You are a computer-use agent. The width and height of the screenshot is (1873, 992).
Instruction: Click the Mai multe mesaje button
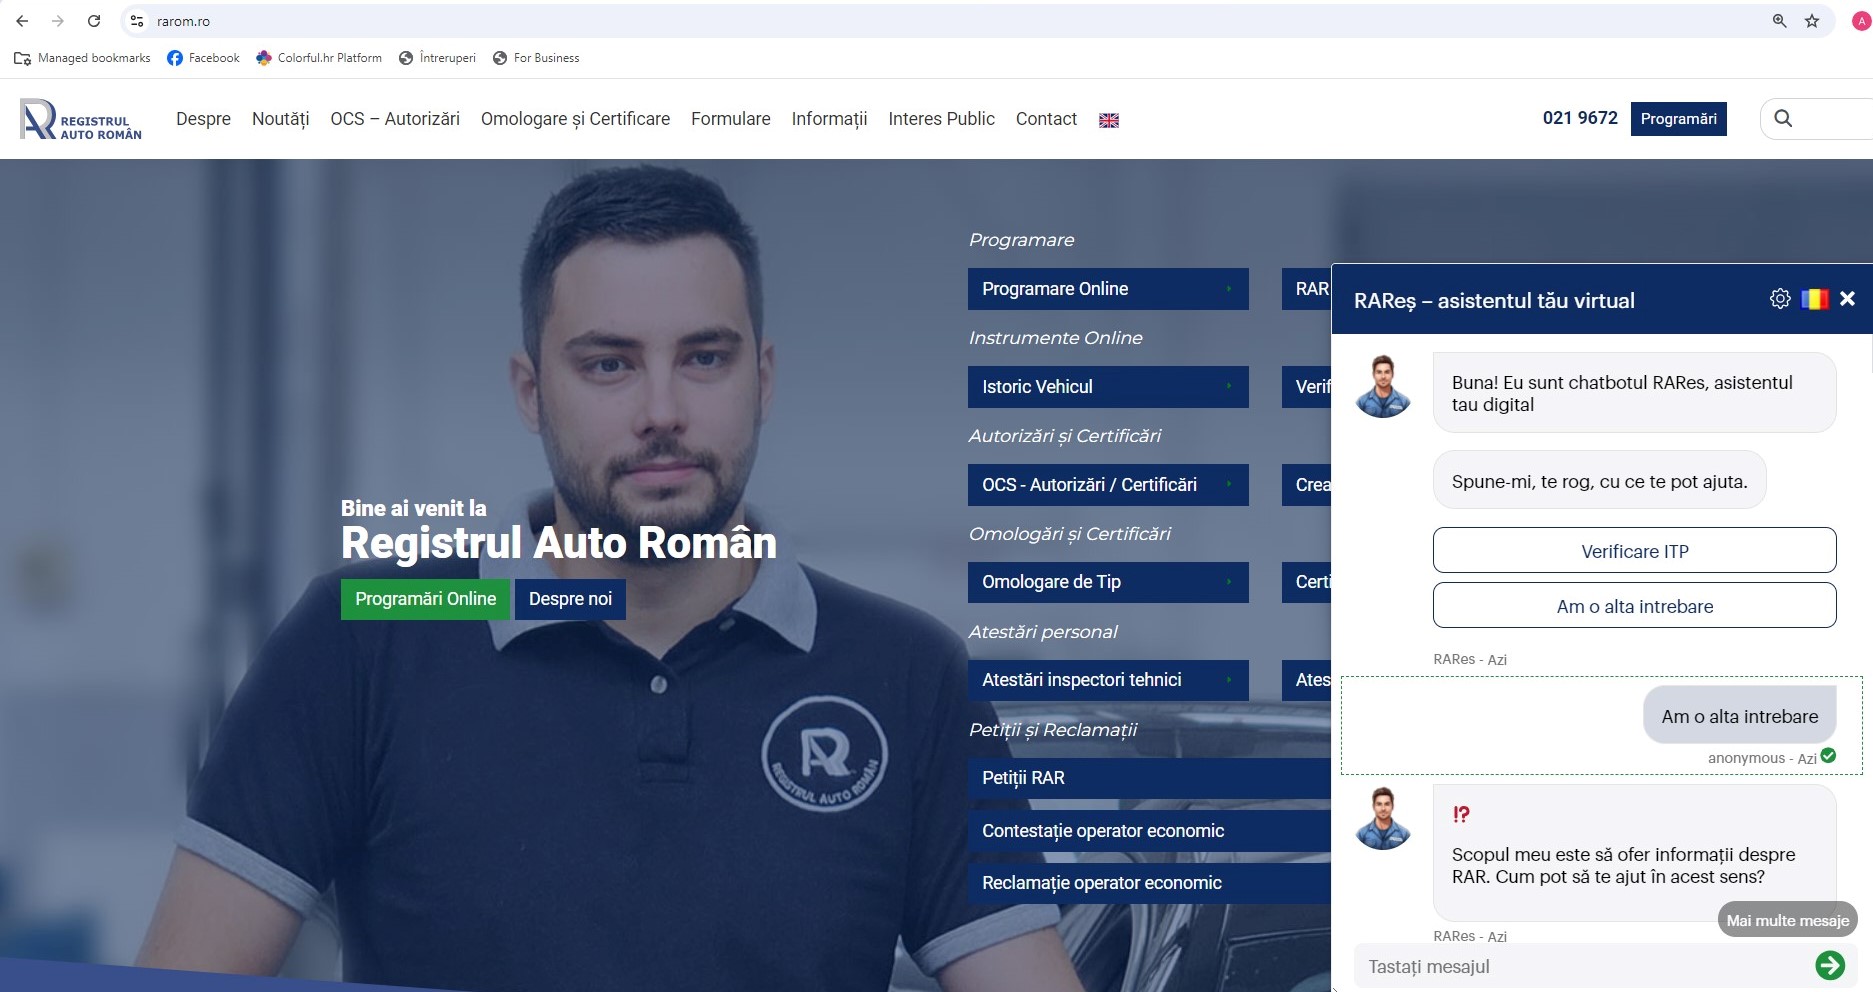pos(1787,921)
